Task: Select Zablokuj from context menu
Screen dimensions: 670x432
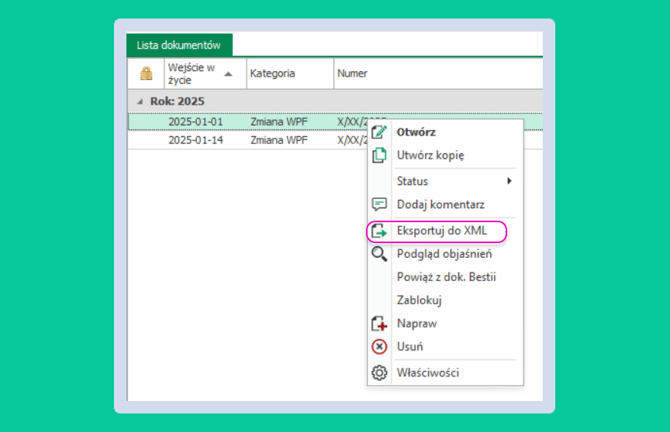Action: pyautogui.click(x=419, y=300)
